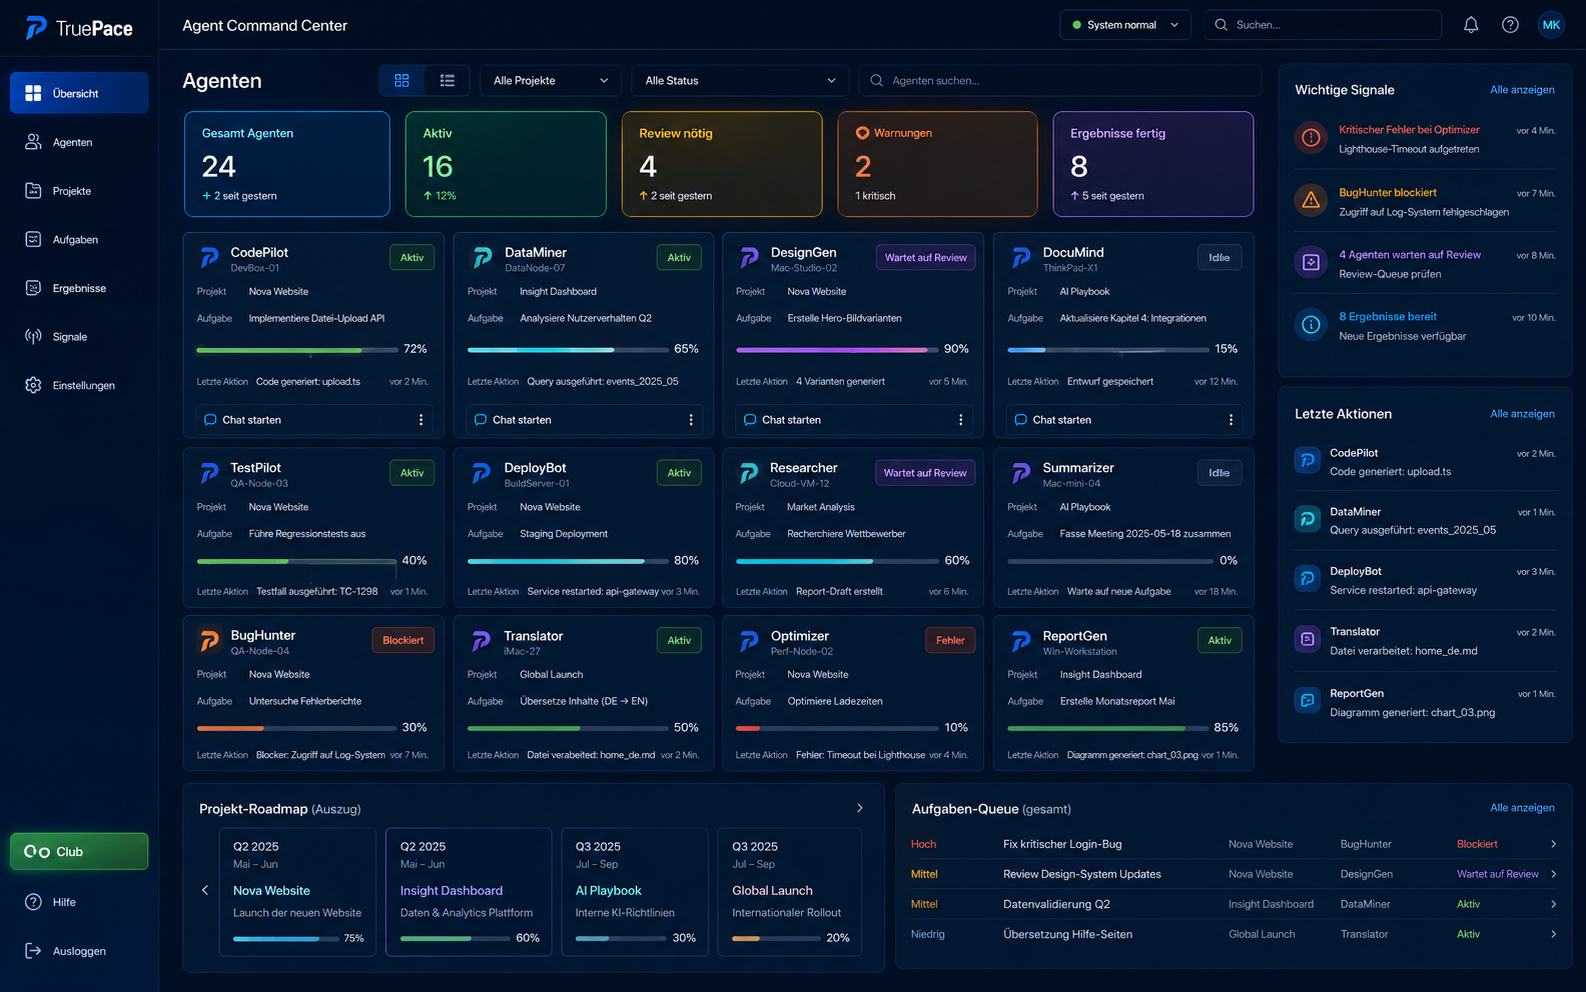Image resolution: width=1586 pixels, height=992 pixels.
Task: Click the review queue signal icon
Action: click(1311, 263)
